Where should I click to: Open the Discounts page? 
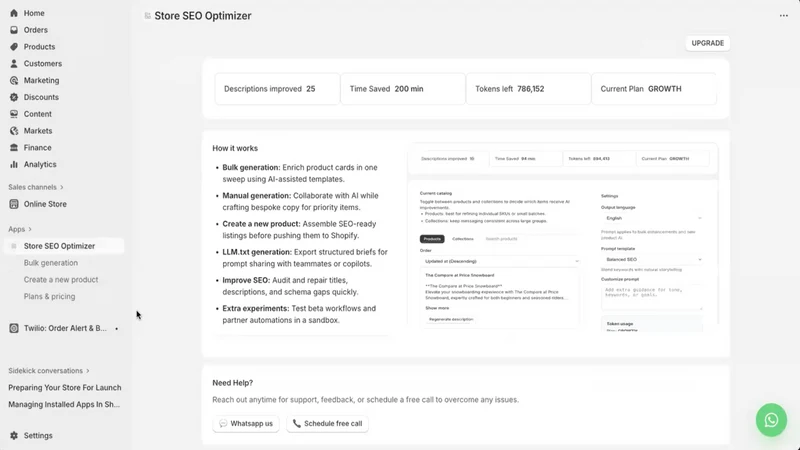pos(41,97)
